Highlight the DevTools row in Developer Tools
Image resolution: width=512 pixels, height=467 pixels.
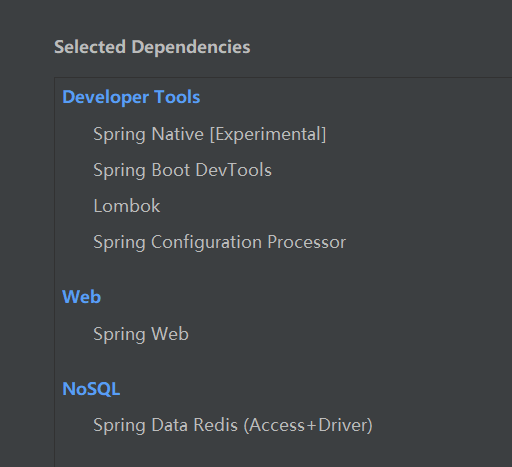283,170
